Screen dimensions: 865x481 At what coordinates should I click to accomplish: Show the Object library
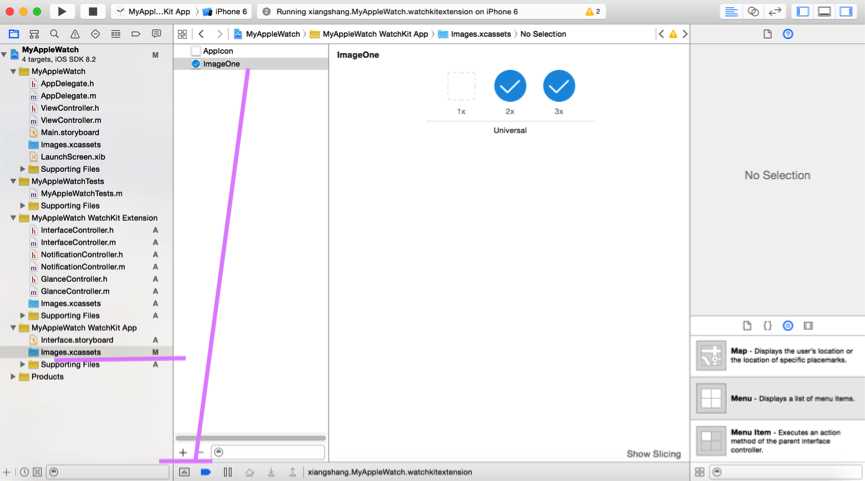coord(788,326)
